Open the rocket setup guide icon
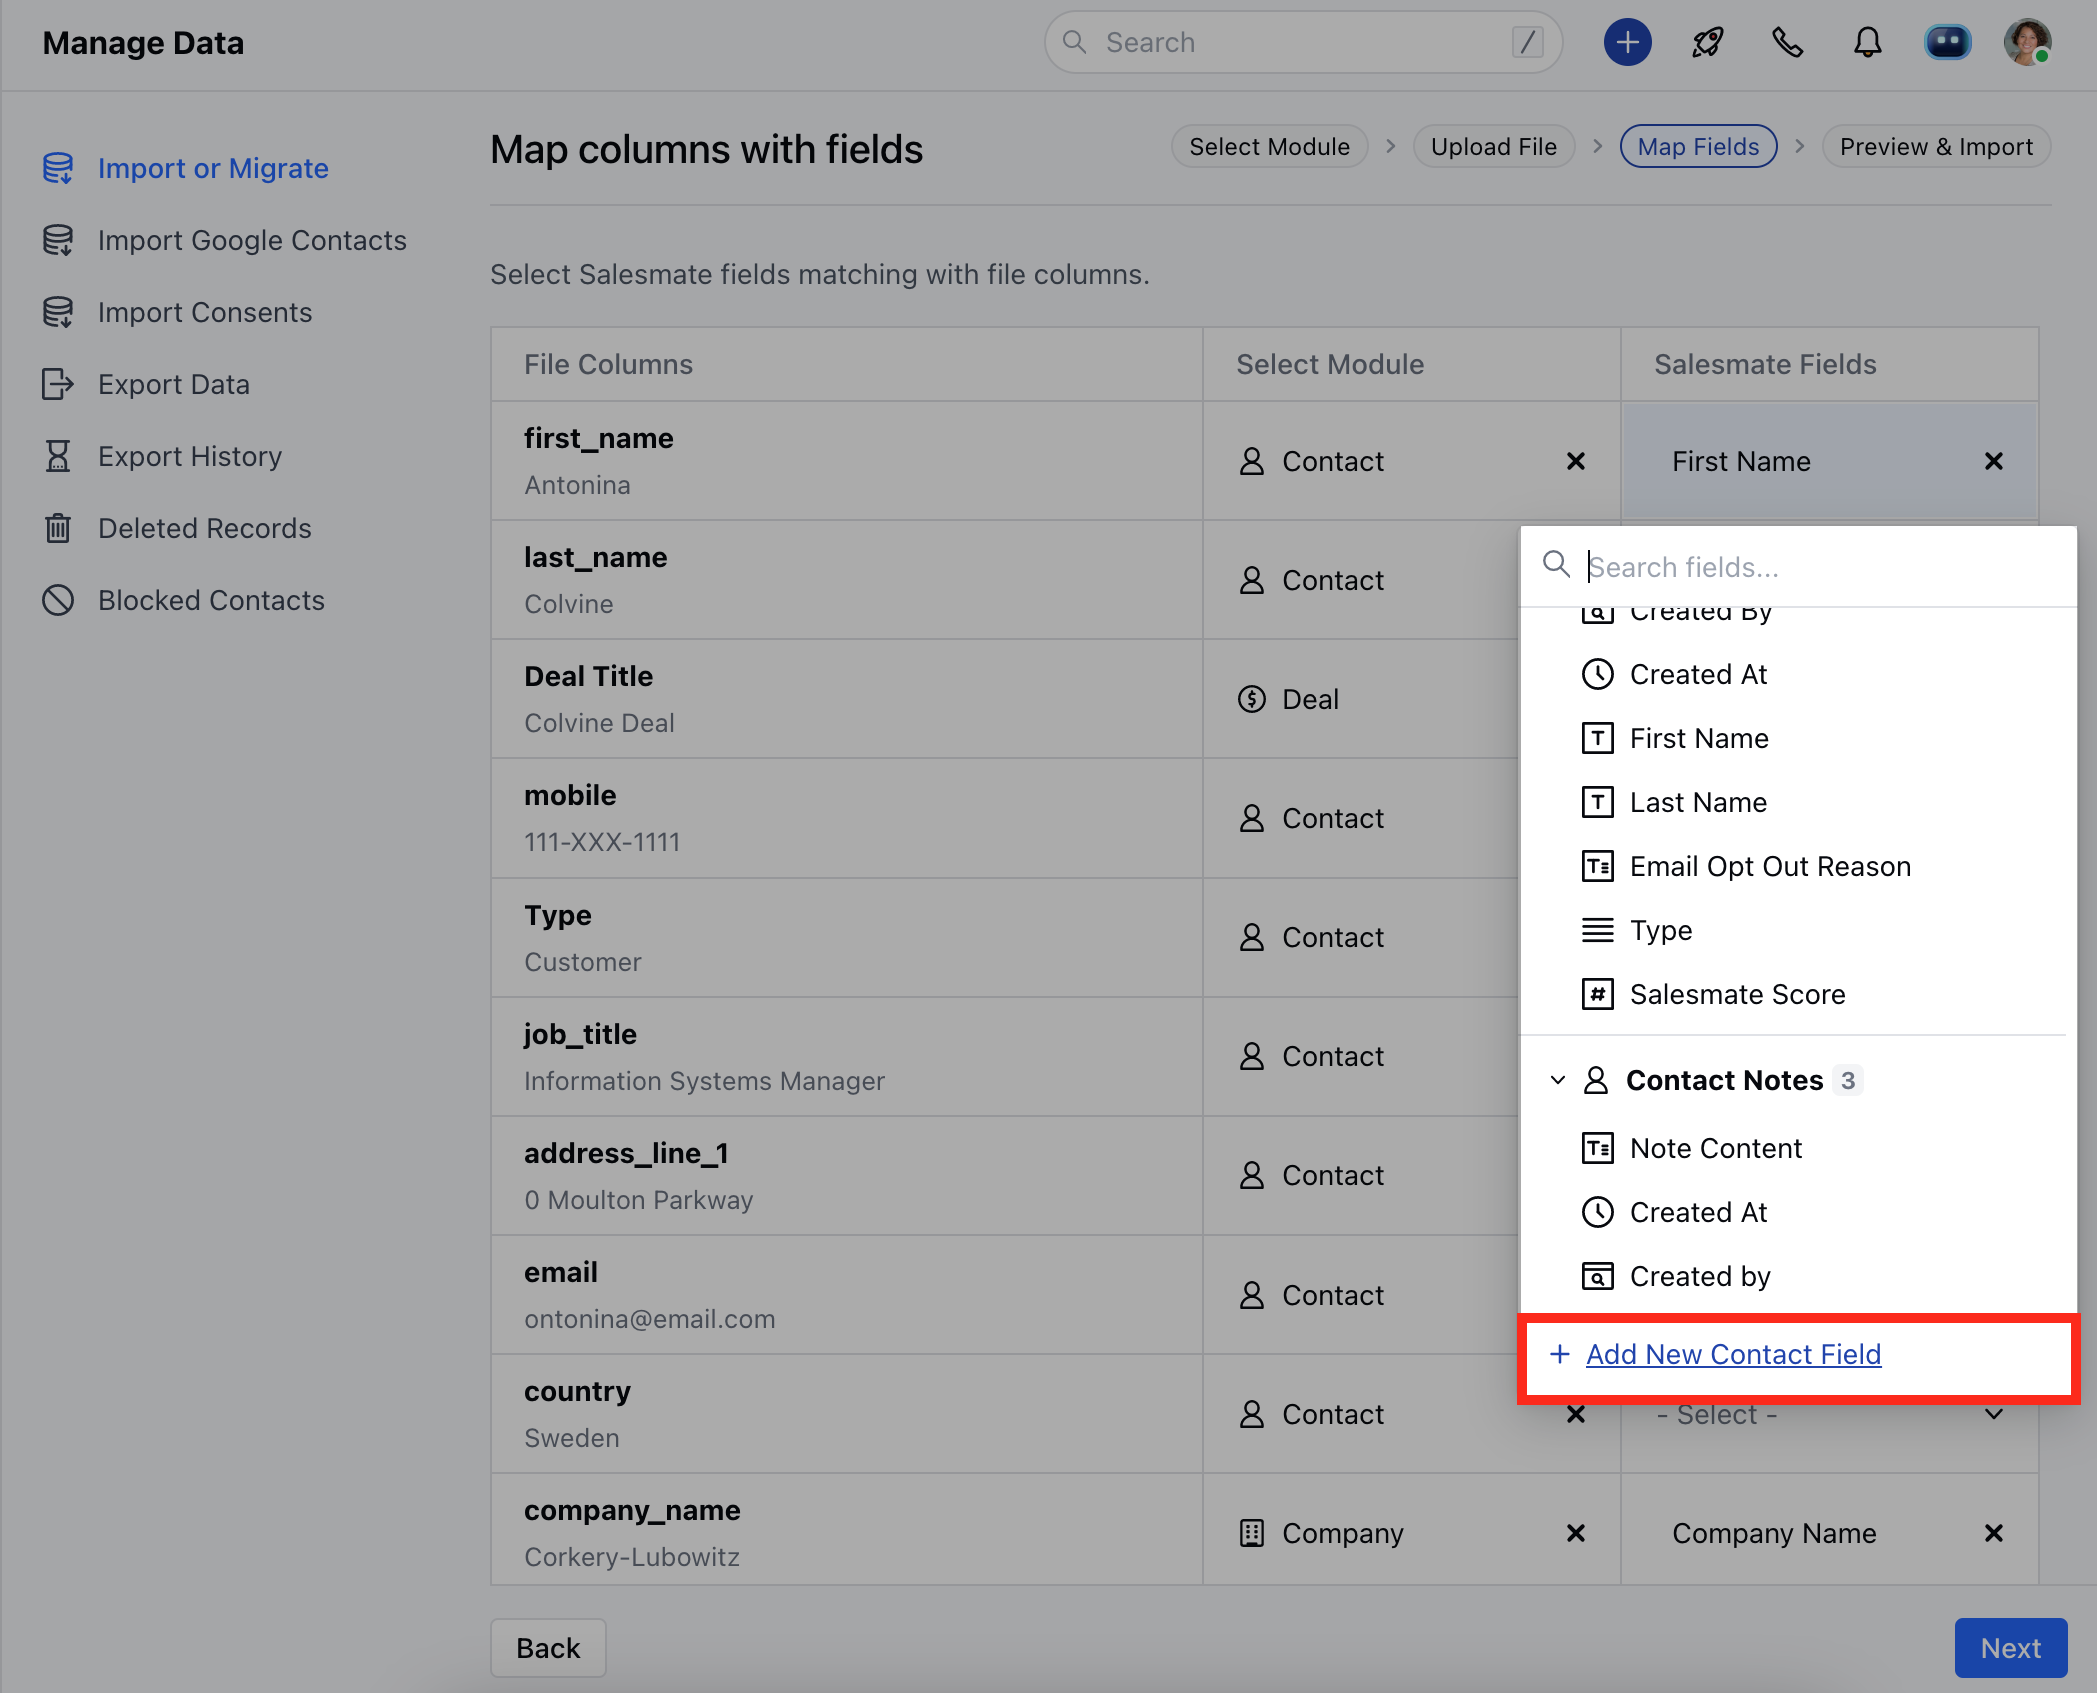The width and height of the screenshot is (2097, 1693). [1707, 42]
